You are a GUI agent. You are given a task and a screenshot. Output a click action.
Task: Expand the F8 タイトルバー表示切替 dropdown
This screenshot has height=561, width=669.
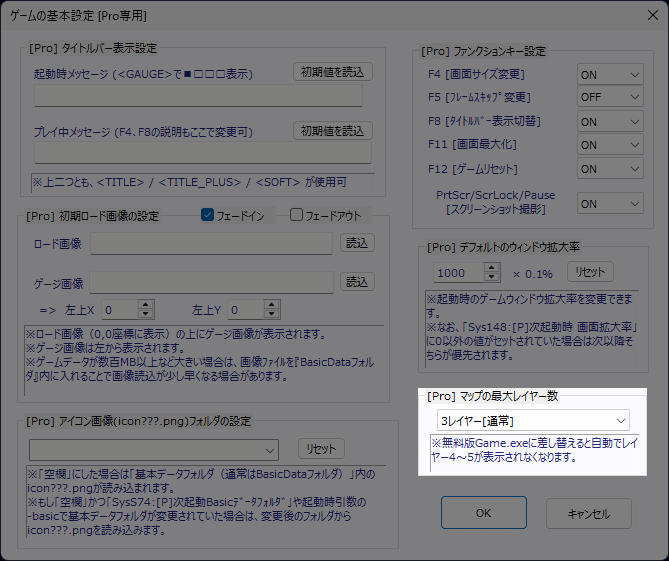pos(610,122)
